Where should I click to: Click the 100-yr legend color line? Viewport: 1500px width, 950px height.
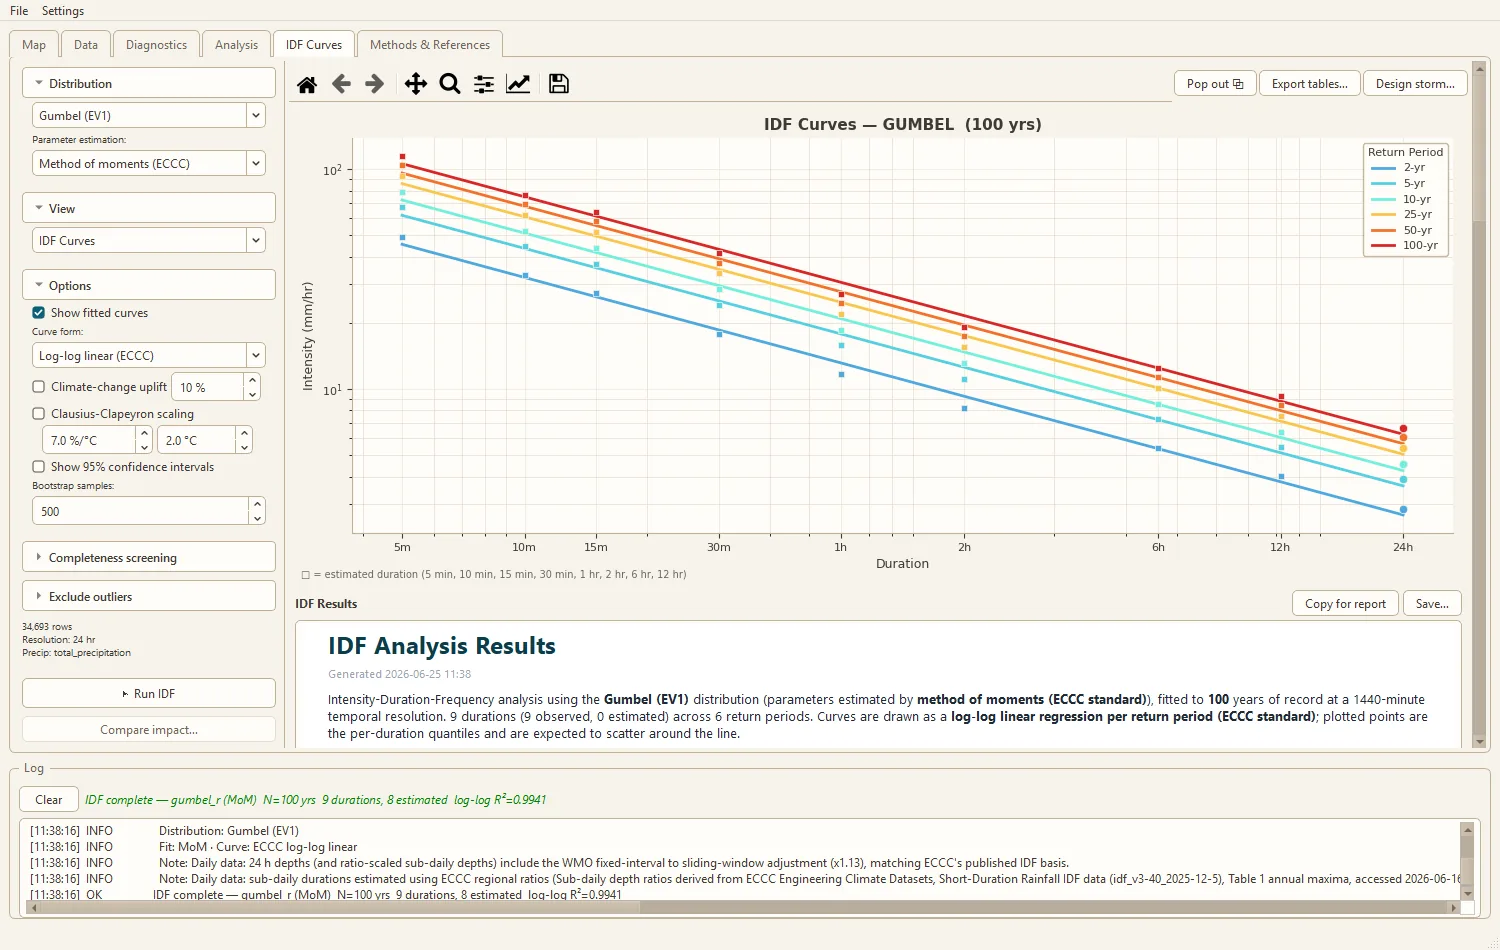pyautogui.click(x=1383, y=246)
